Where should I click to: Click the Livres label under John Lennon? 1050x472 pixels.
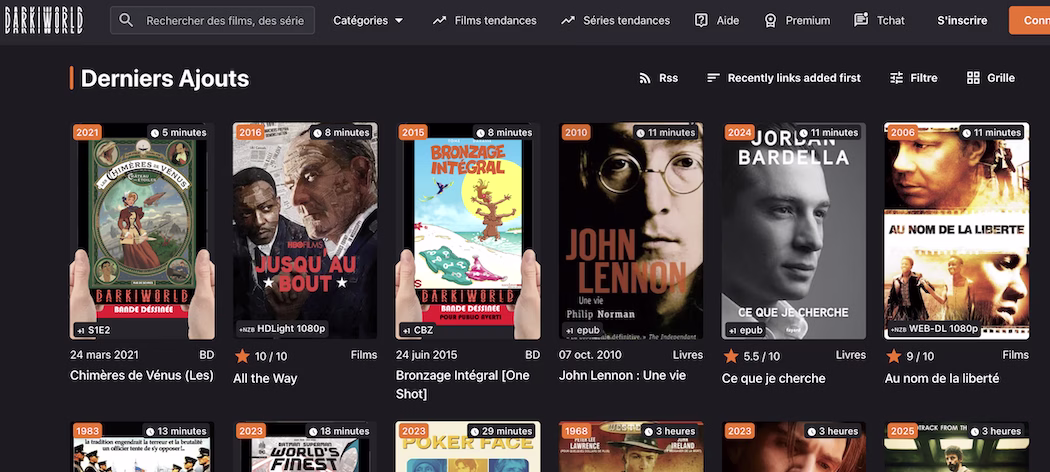click(688, 355)
